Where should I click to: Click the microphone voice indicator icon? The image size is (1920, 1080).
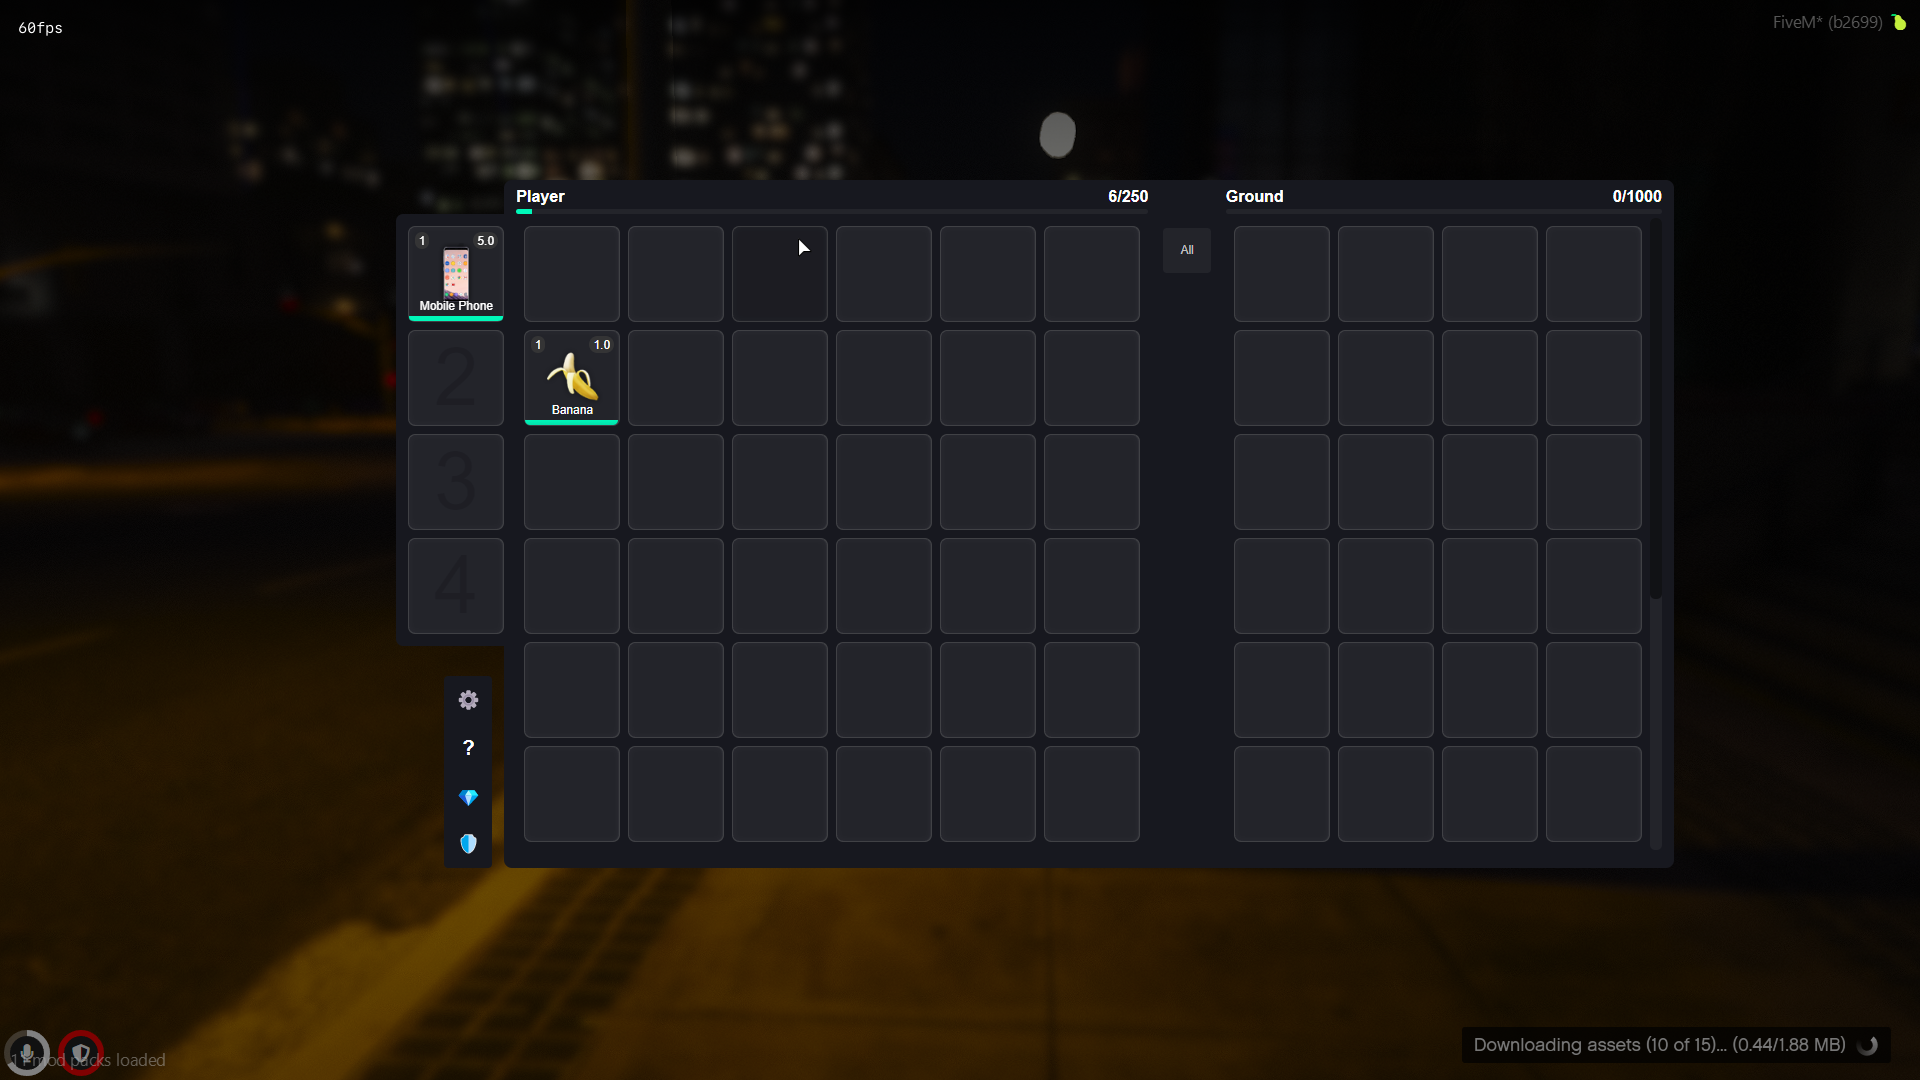[x=27, y=1053]
